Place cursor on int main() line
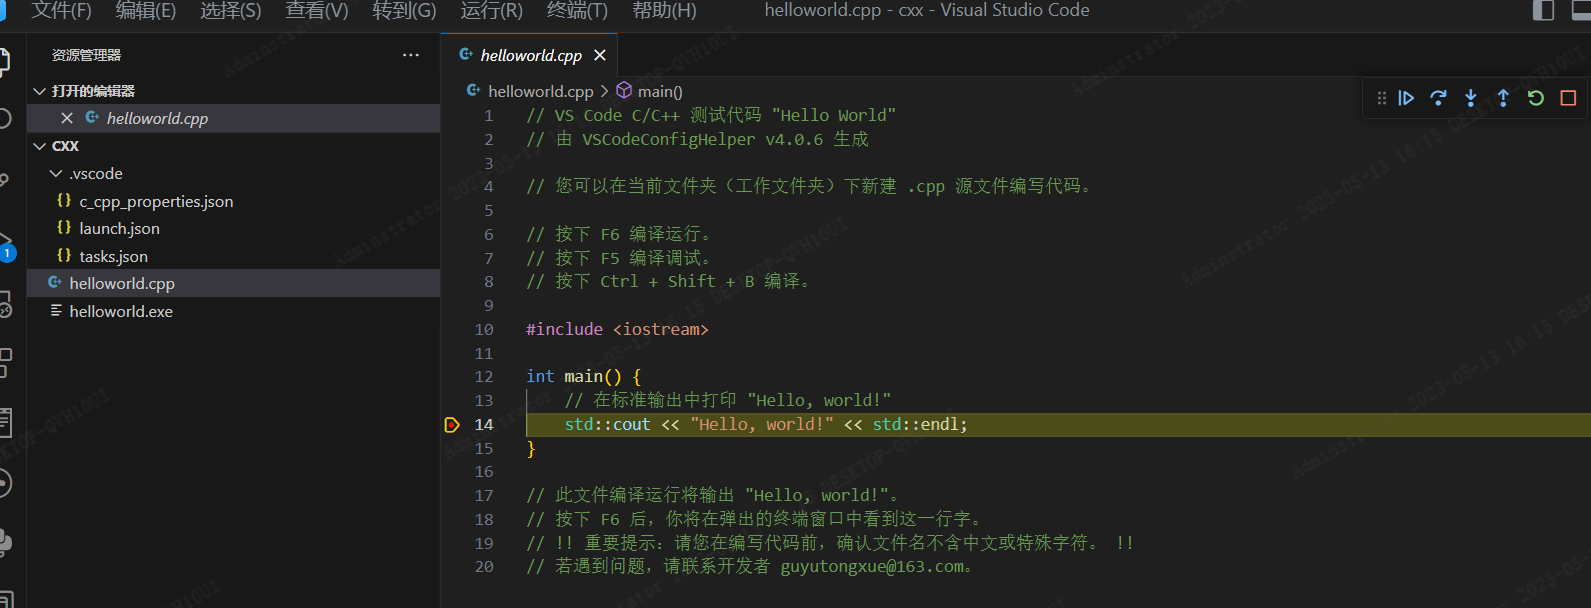Image resolution: width=1591 pixels, height=608 pixels. point(584,377)
